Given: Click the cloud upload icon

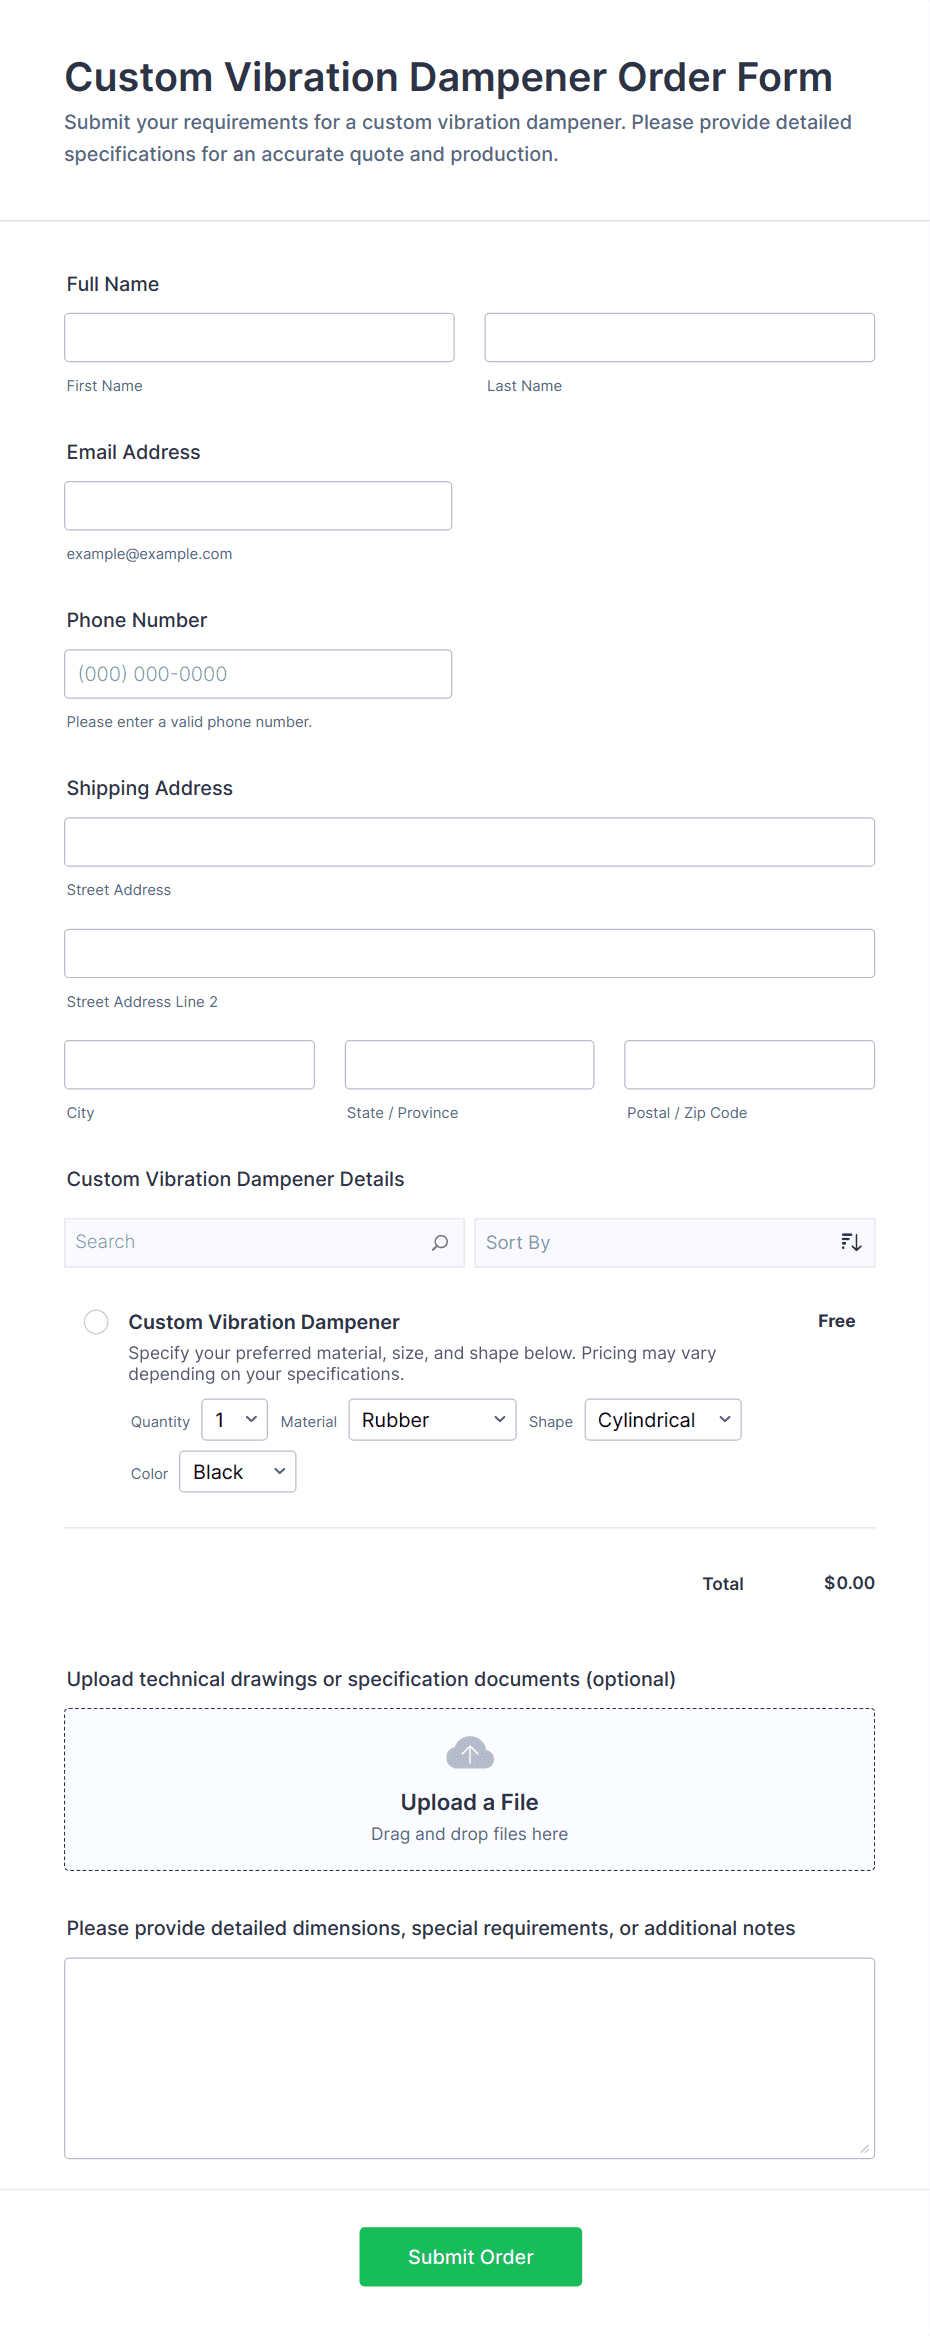Looking at the screenshot, I should tap(469, 1753).
